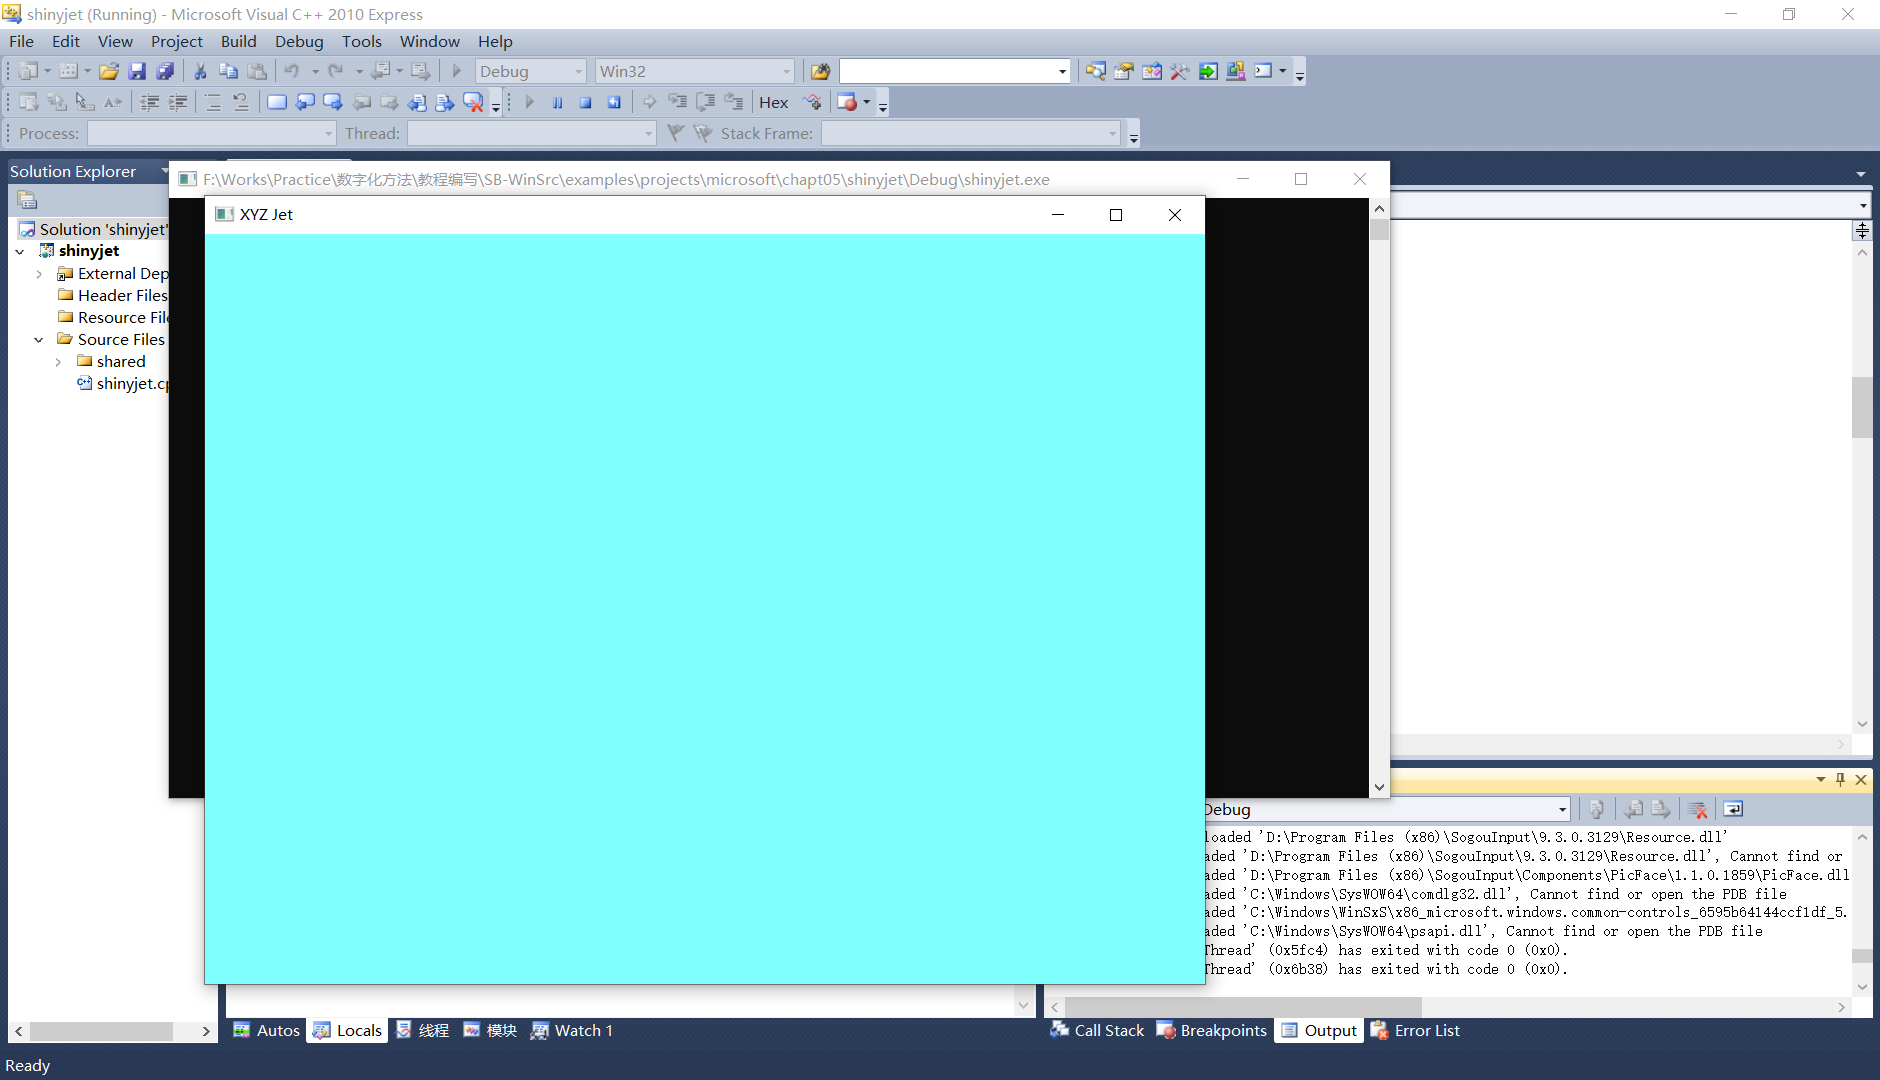Click Output panel horizontal scrollbar thumb
The width and height of the screenshot is (1880, 1080).
1241,1007
